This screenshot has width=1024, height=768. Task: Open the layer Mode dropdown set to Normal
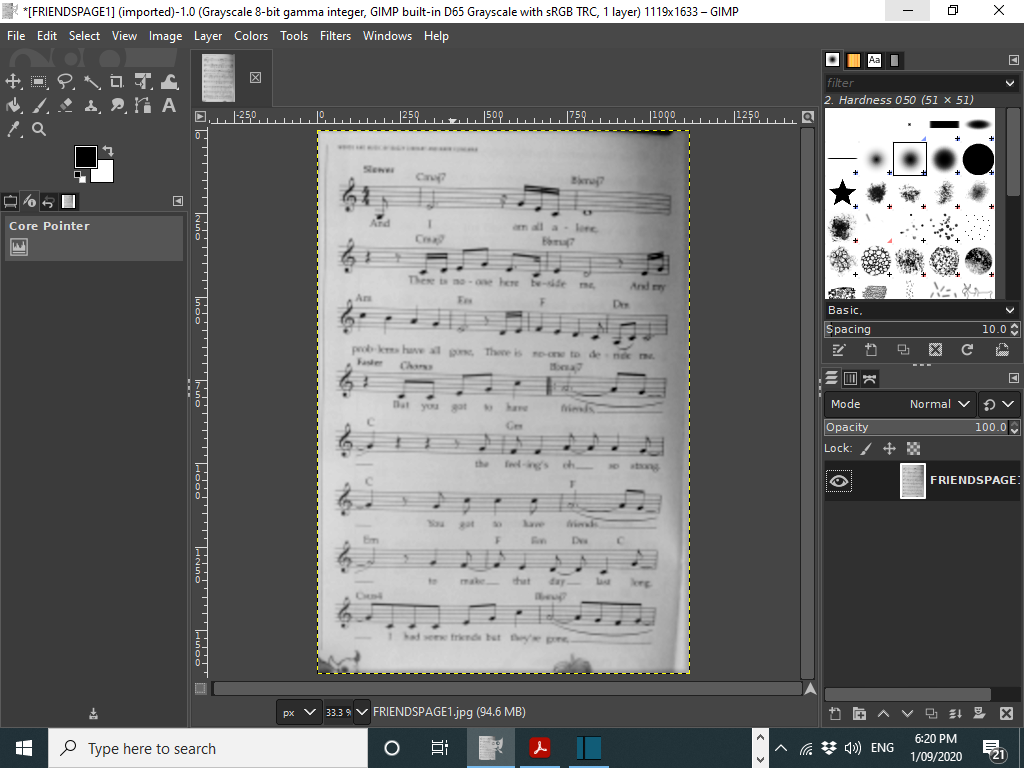pyautogui.click(x=940, y=404)
